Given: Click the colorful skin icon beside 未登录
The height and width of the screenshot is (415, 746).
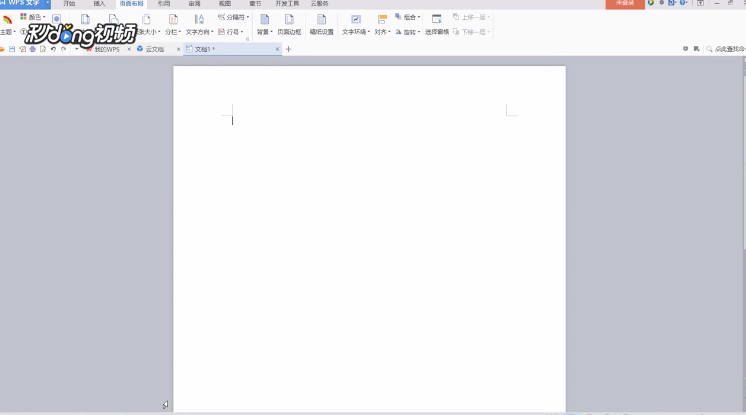Looking at the screenshot, I should pyautogui.click(x=651, y=3).
